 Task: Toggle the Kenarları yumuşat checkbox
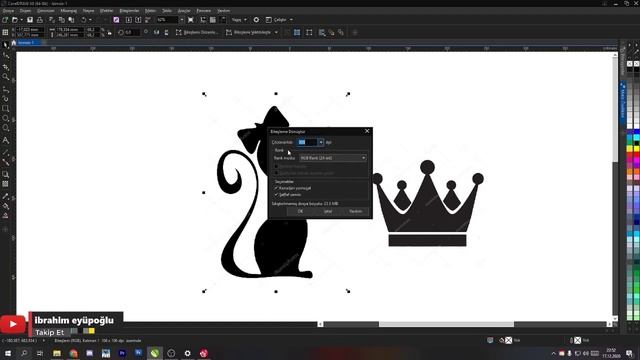point(276,188)
